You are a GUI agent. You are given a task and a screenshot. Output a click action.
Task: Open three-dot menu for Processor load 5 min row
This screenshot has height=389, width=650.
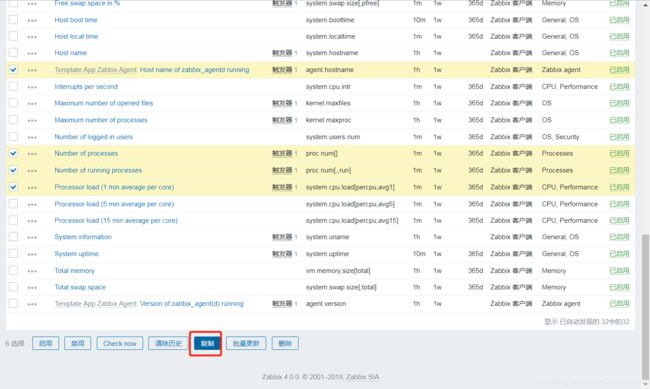(32, 204)
